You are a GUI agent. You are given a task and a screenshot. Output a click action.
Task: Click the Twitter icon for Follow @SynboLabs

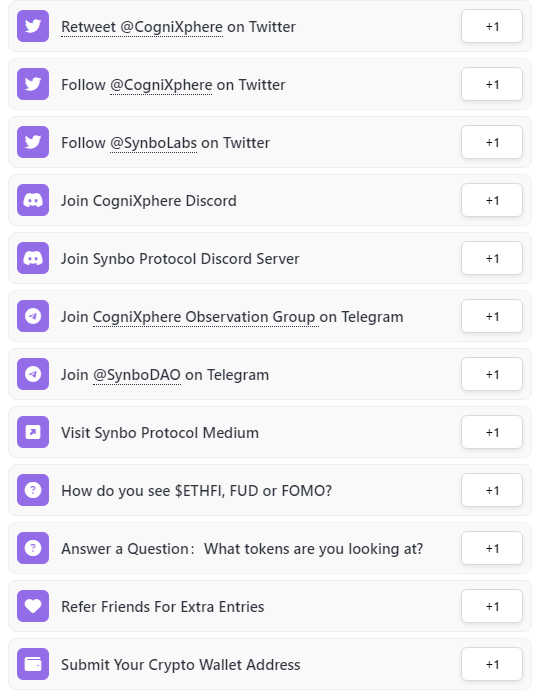pyautogui.click(x=33, y=142)
